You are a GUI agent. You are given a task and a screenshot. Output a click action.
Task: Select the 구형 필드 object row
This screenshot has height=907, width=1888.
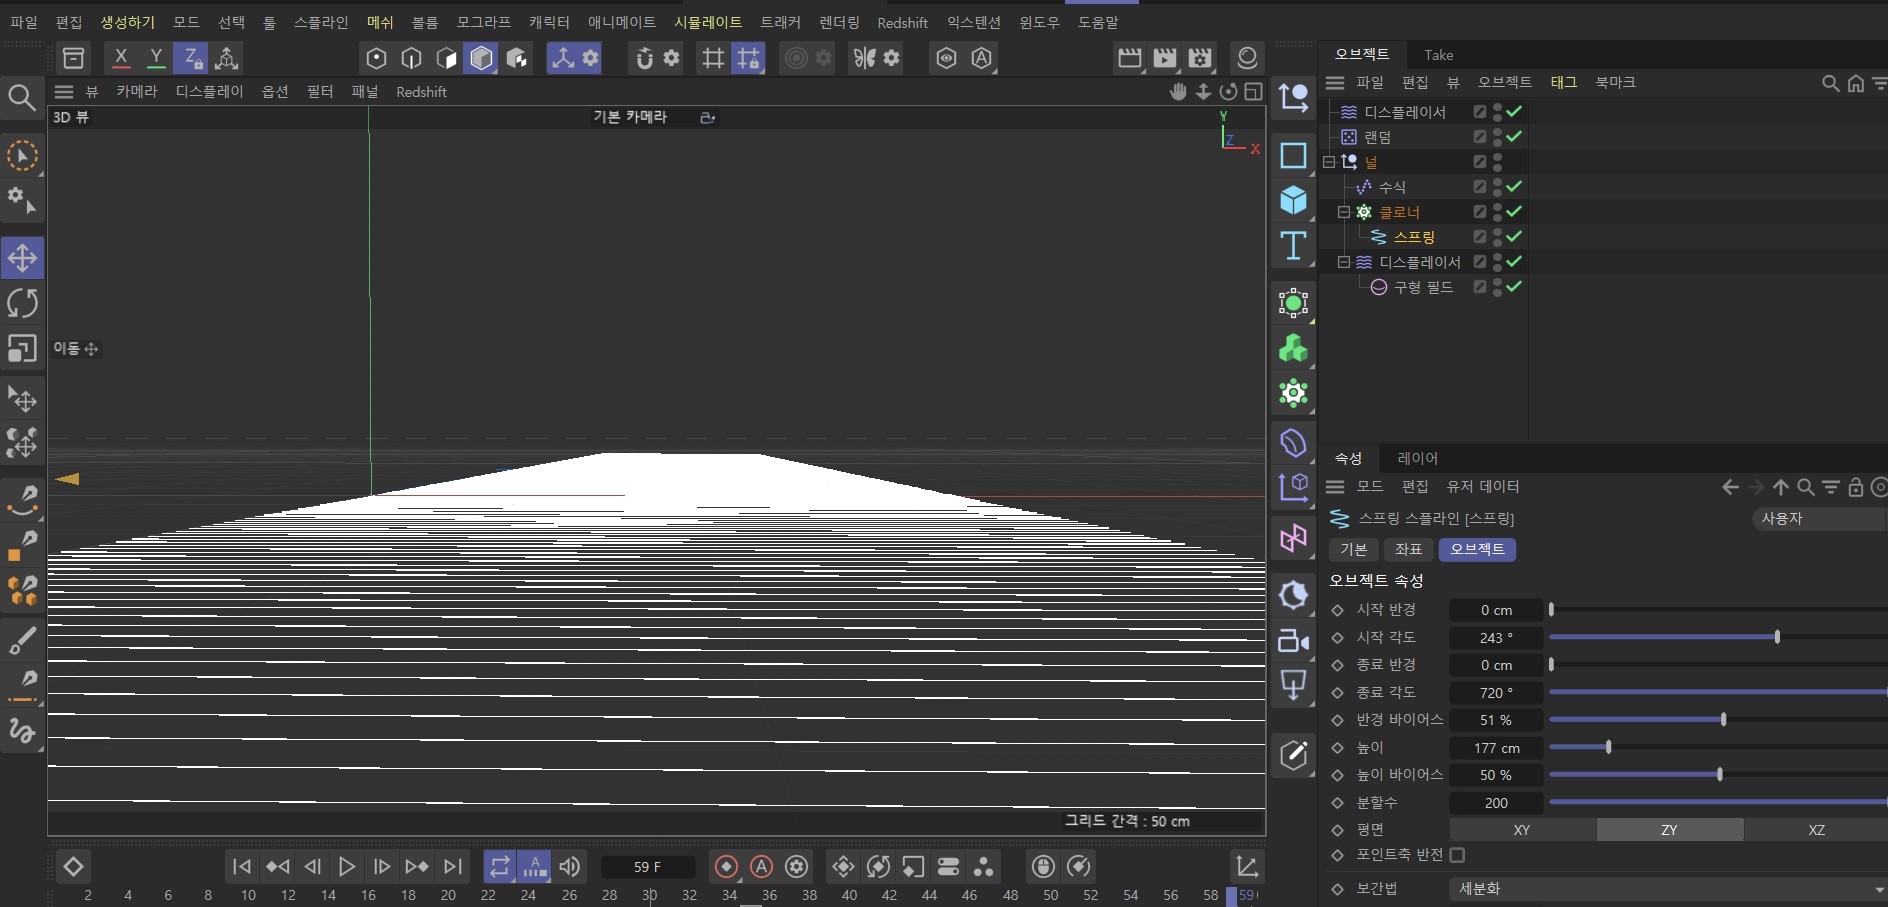coord(1424,287)
